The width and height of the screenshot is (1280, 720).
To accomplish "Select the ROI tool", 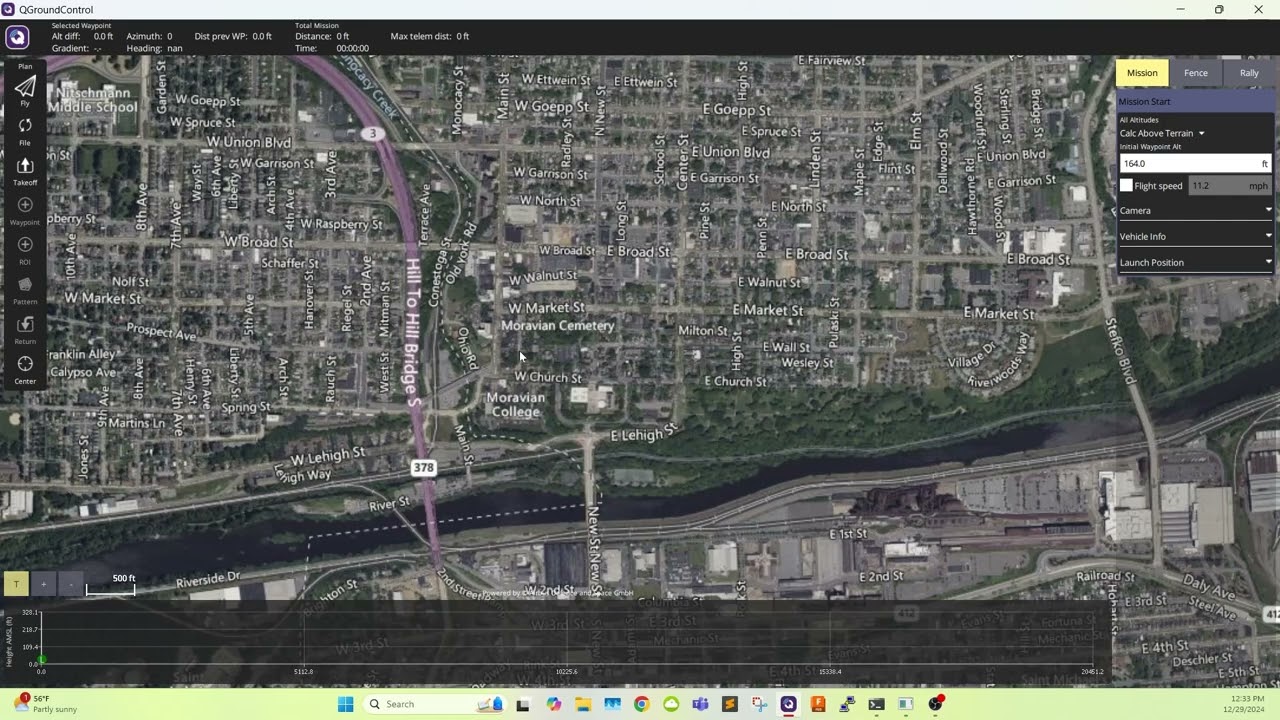I will (25, 250).
